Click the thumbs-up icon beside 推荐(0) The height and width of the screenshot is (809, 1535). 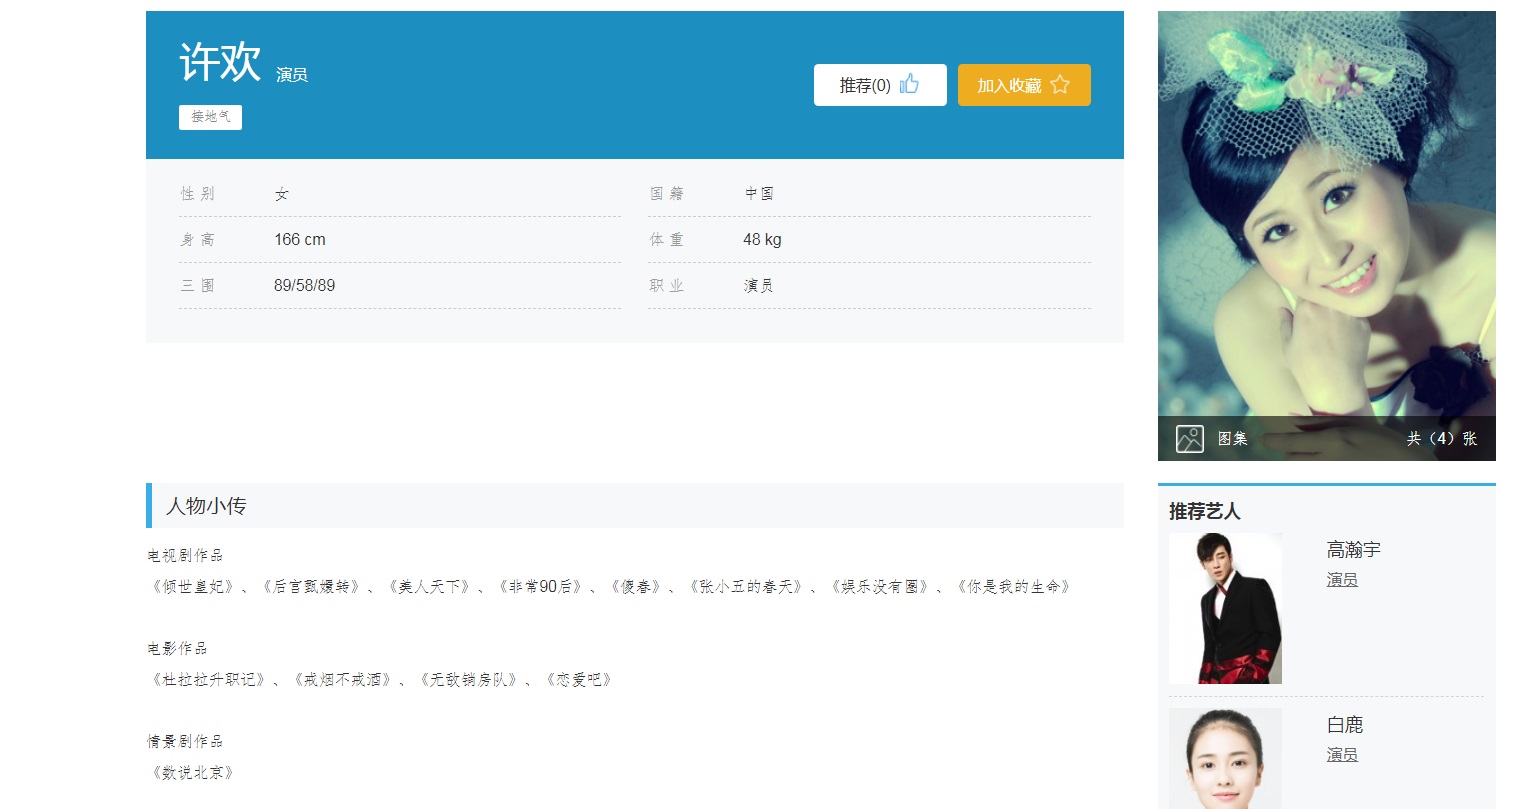coord(909,84)
